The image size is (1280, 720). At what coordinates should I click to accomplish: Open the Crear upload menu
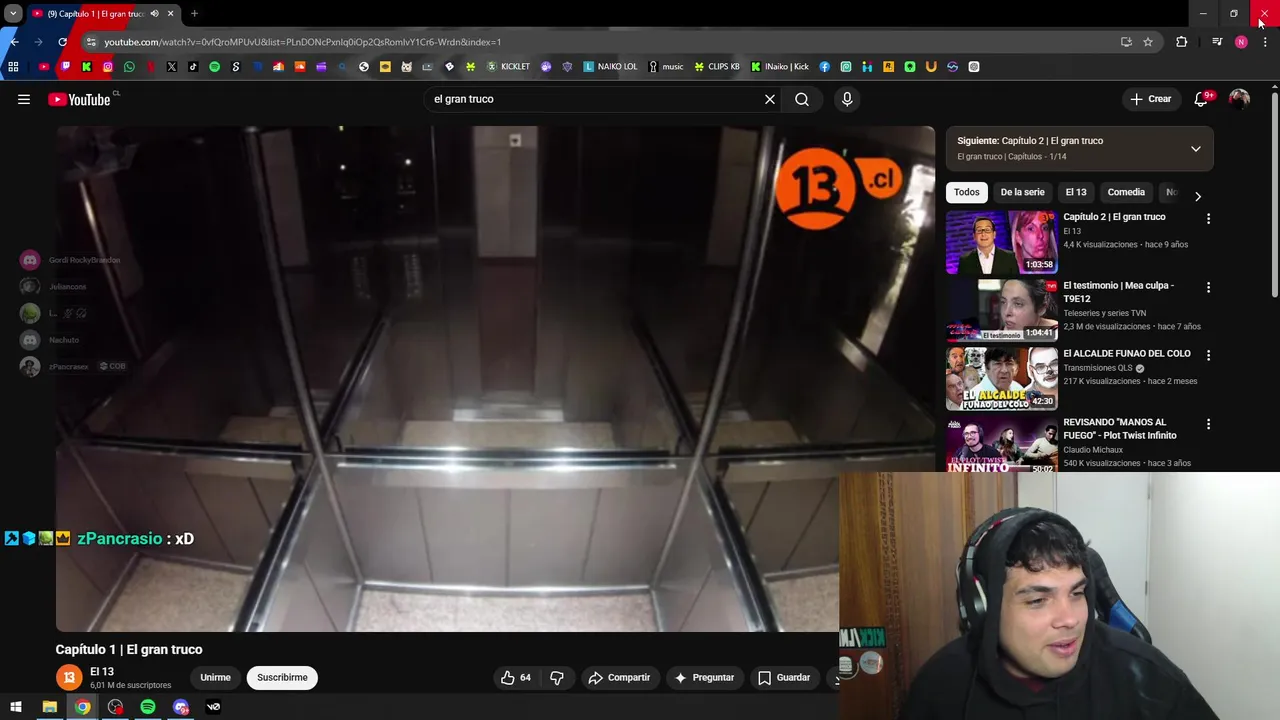1150,99
